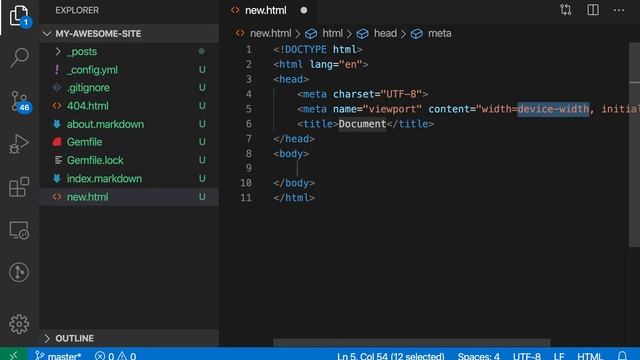Click the closing body tag line

tap(294, 183)
